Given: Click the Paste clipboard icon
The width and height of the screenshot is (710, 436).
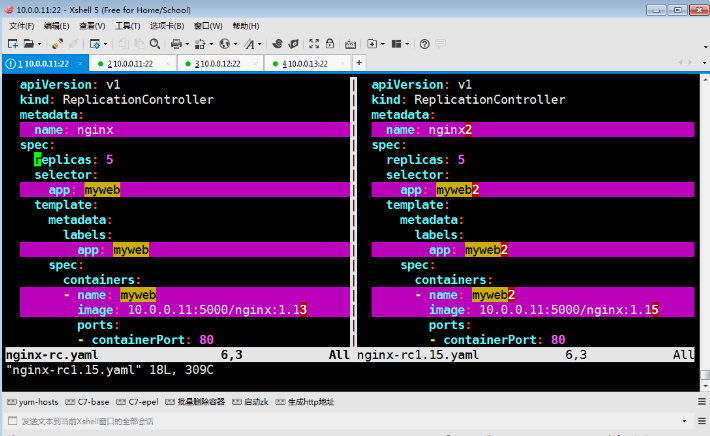Looking at the screenshot, I should click(x=139, y=44).
